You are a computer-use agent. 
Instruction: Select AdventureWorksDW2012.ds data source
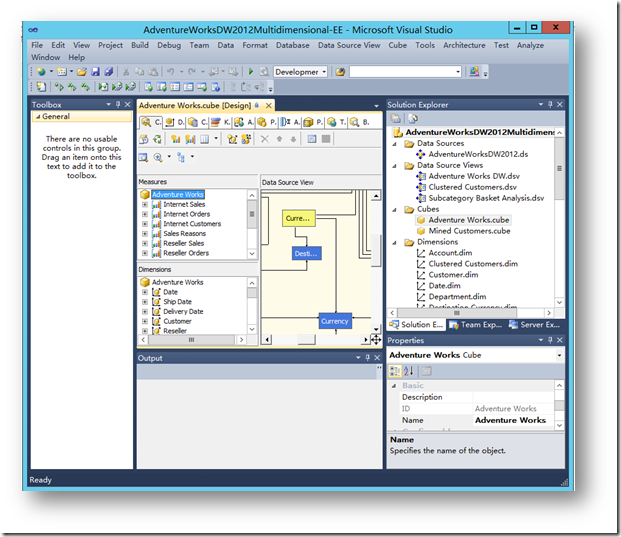pos(478,154)
